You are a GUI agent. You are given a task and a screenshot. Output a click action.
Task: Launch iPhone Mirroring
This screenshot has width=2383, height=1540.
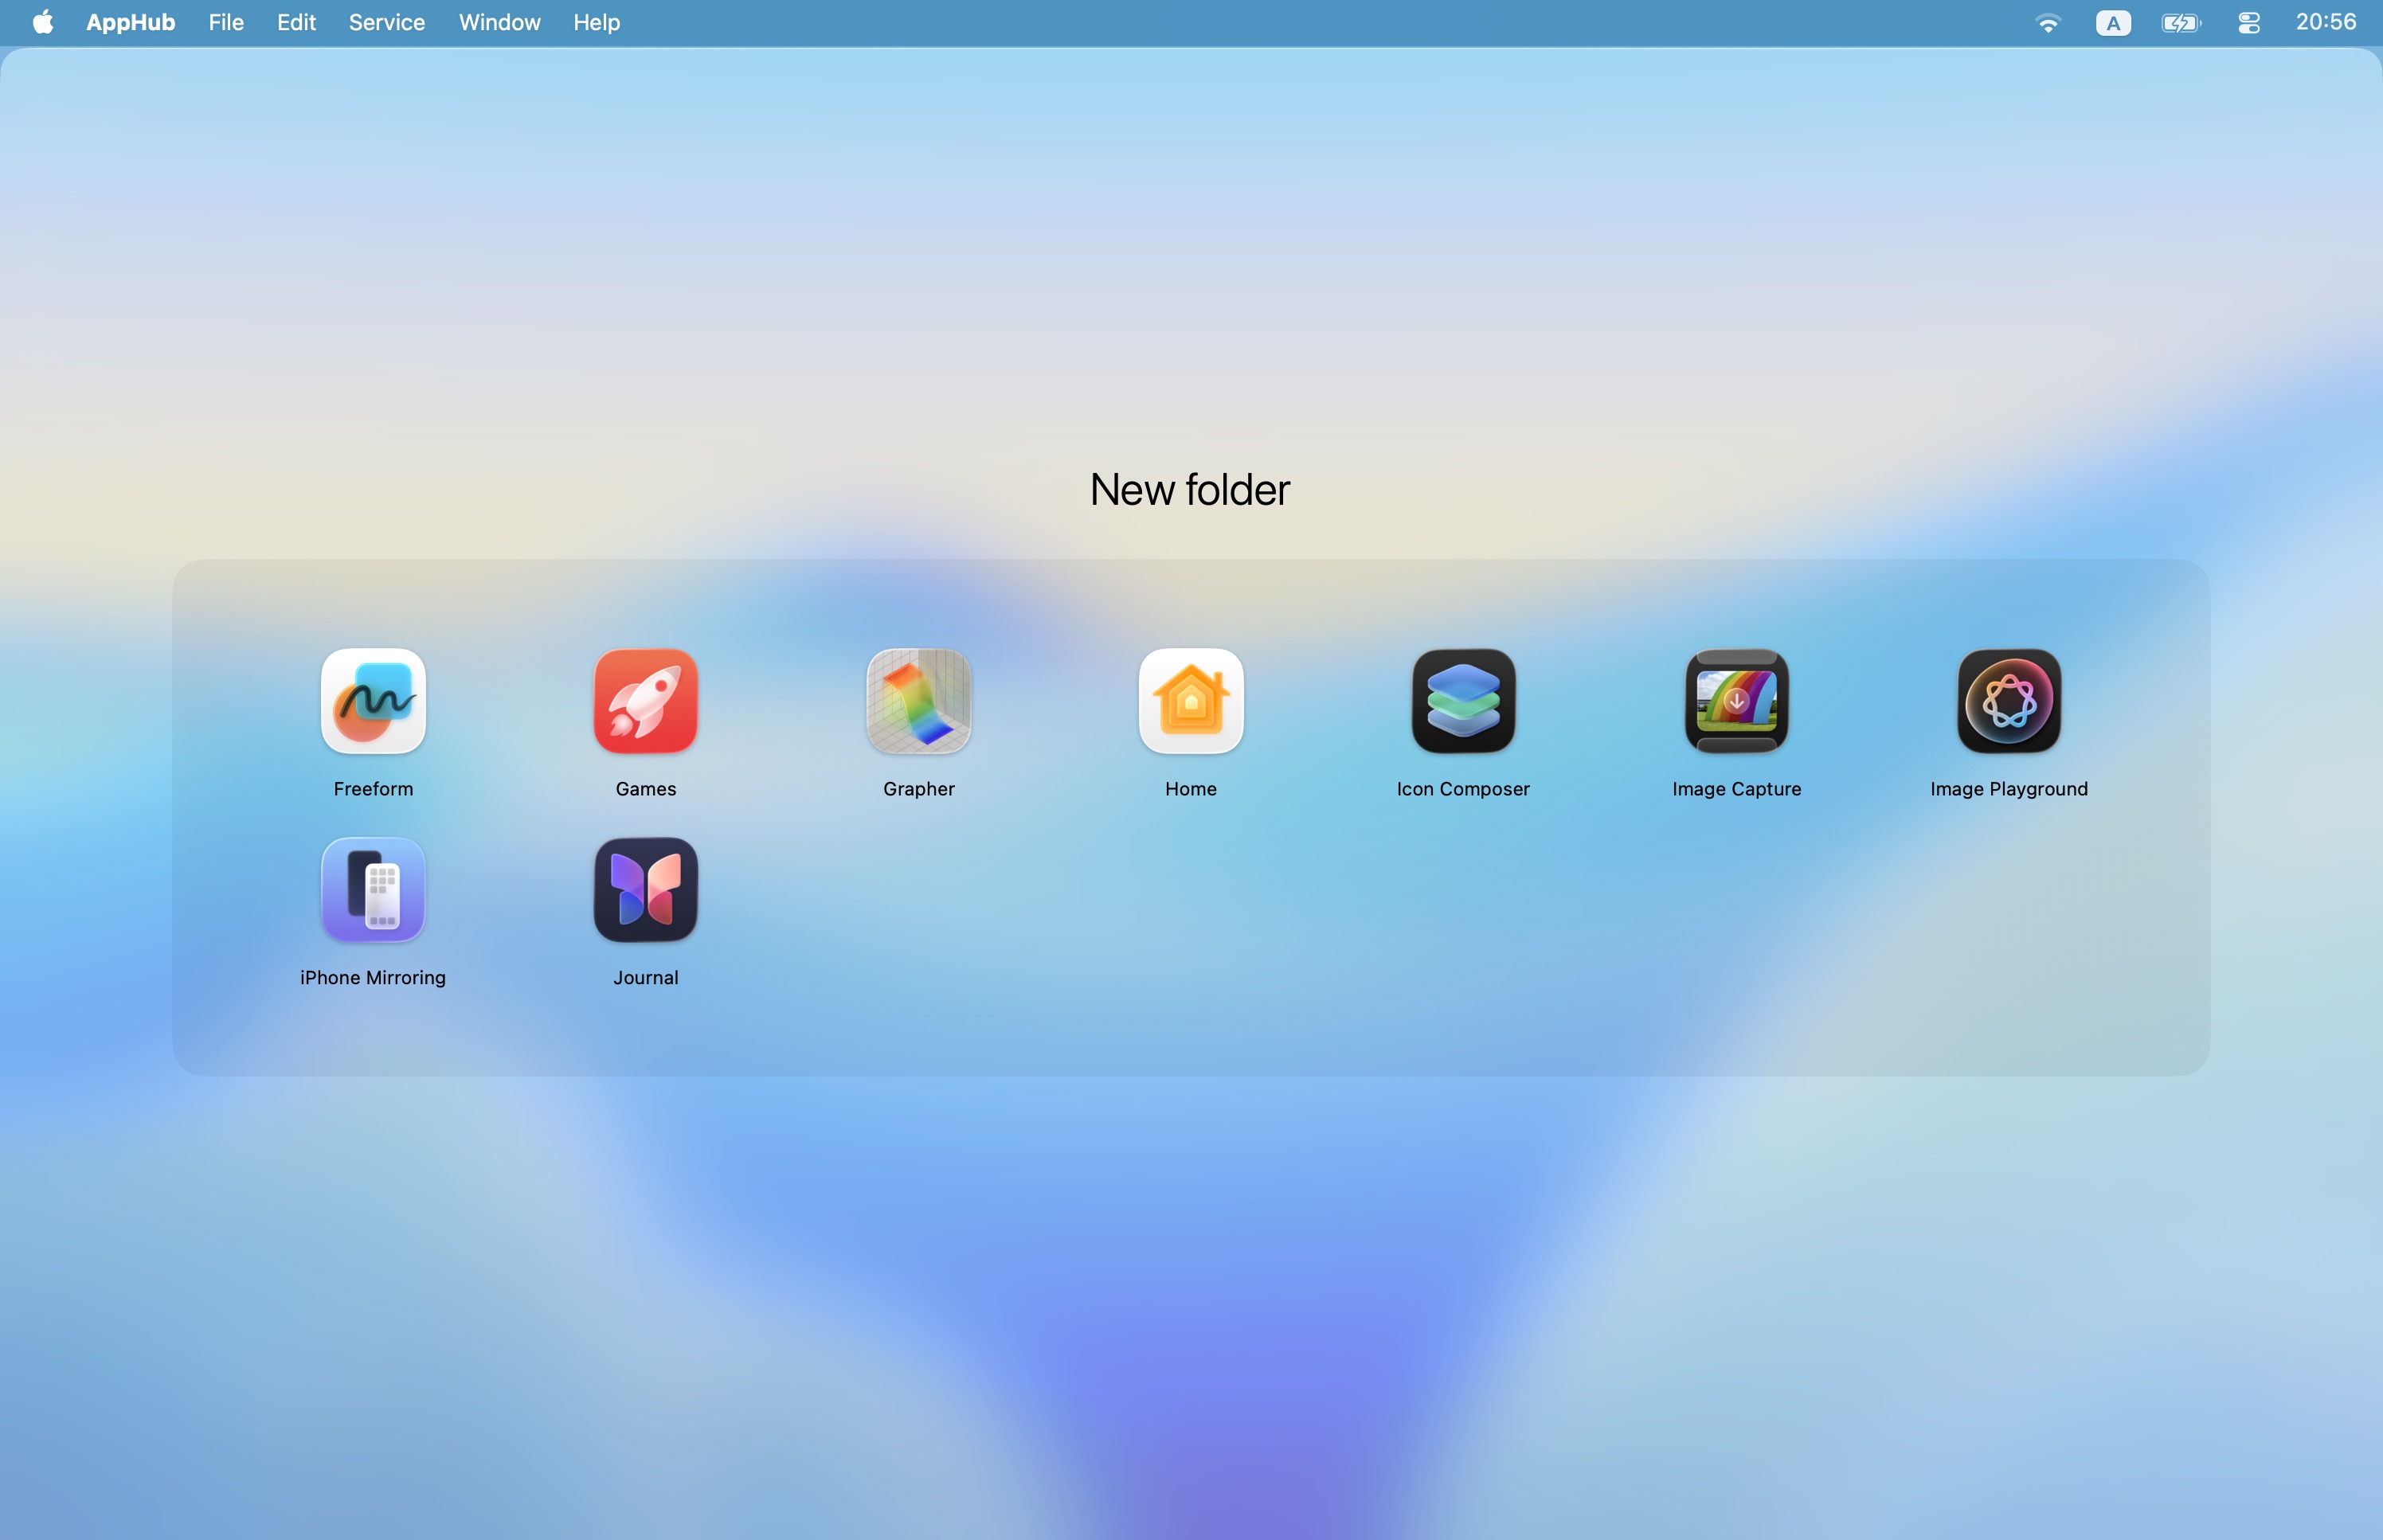click(373, 889)
